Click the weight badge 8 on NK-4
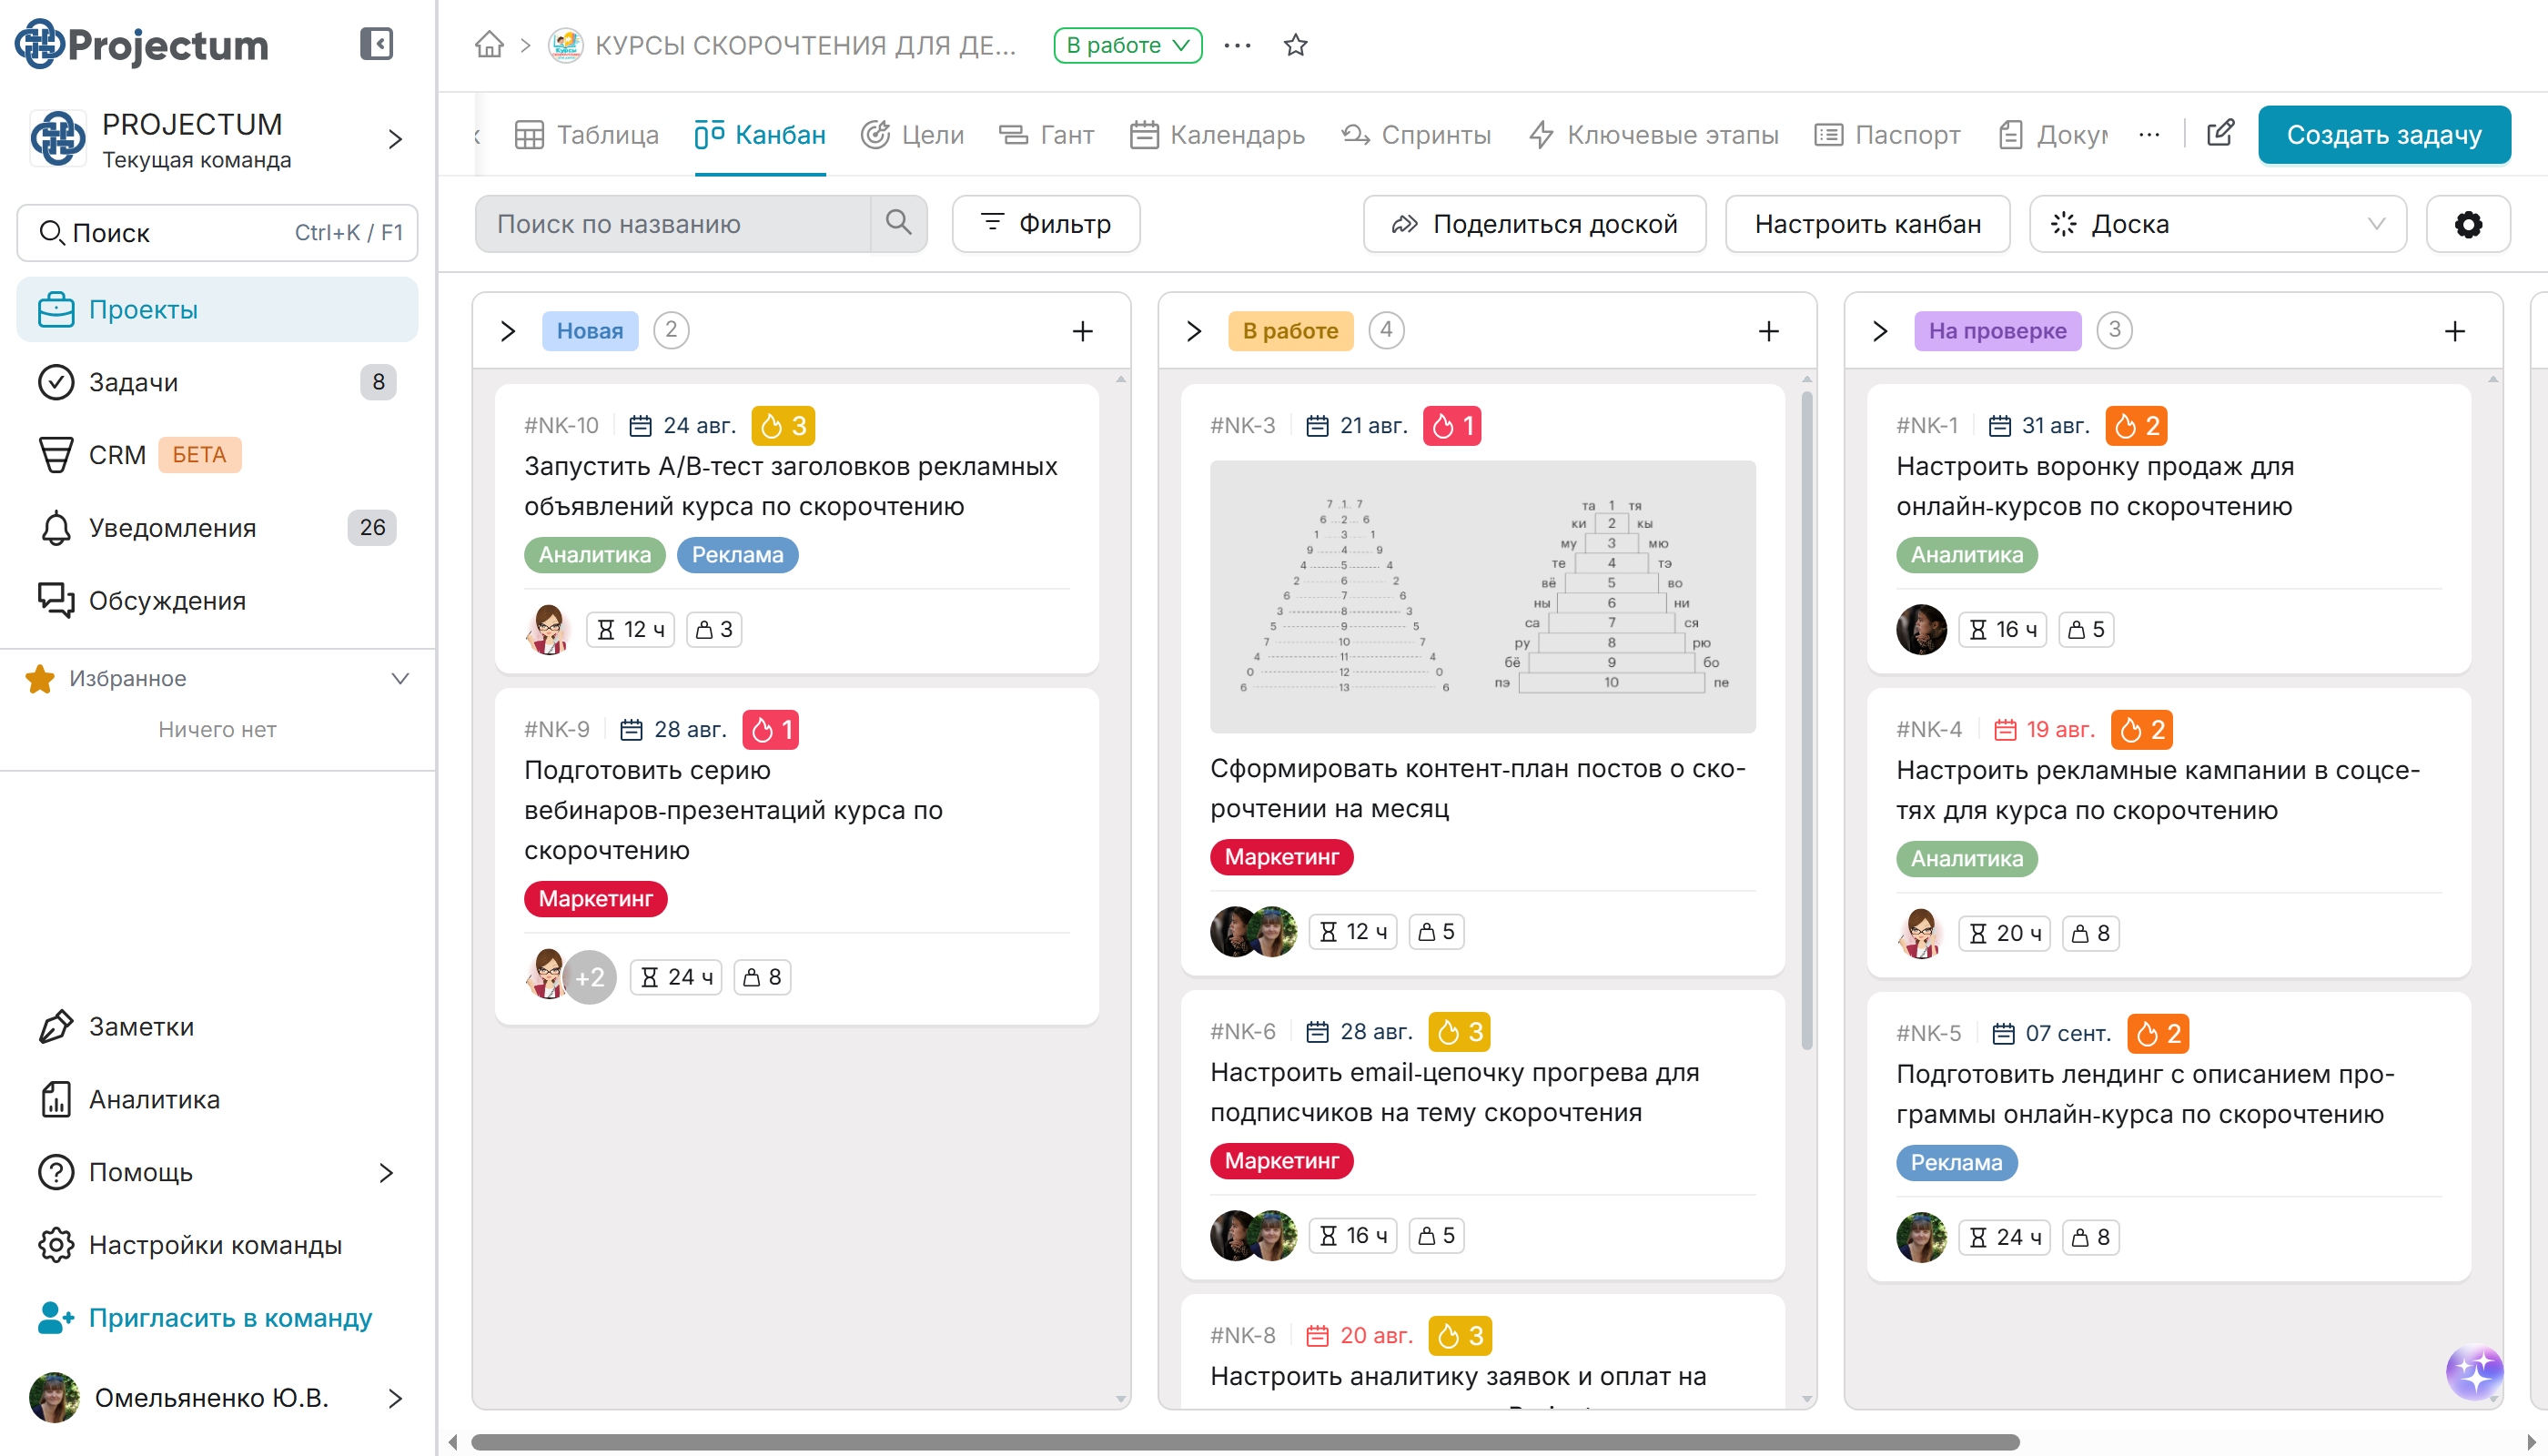 (2090, 933)
